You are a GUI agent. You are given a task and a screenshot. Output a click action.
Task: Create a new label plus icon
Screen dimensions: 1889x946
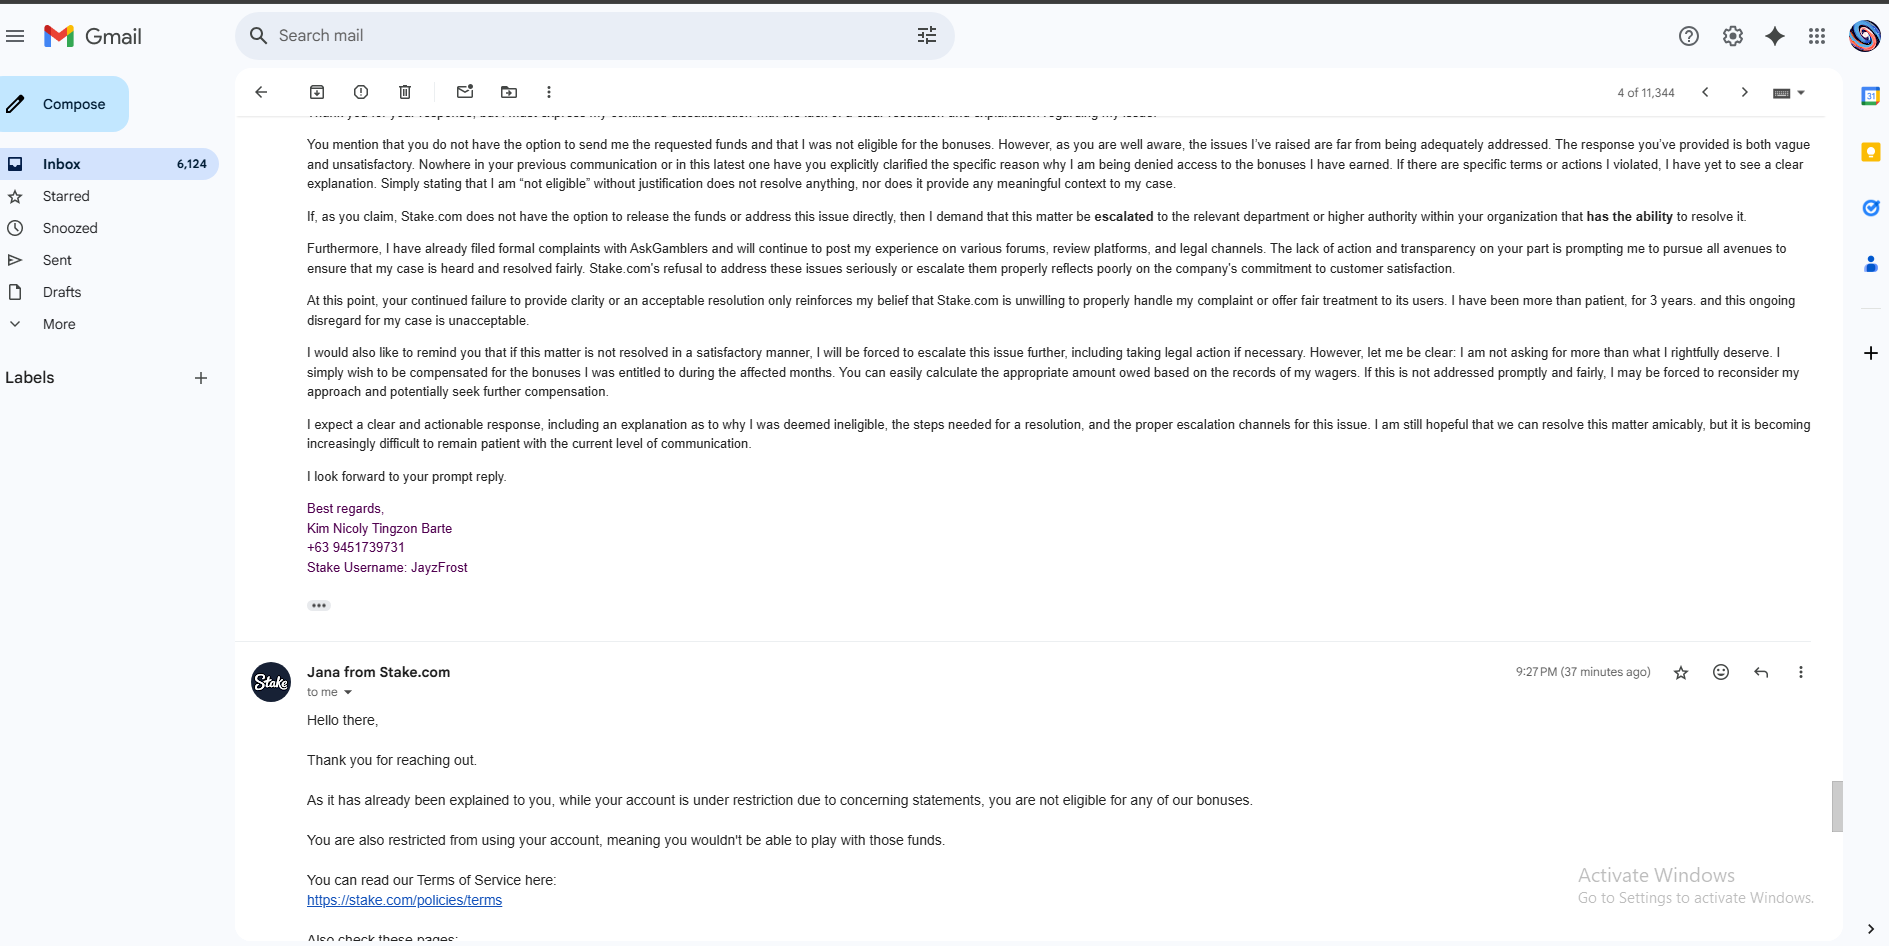(201, 378)
